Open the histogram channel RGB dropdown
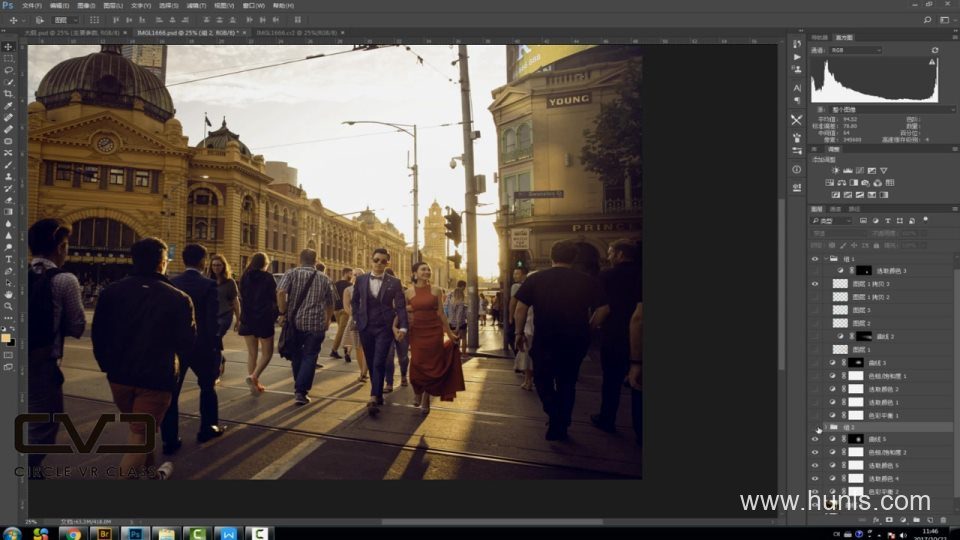The height and width of the screenshot is (540, 960). click(x=855, y=50)
